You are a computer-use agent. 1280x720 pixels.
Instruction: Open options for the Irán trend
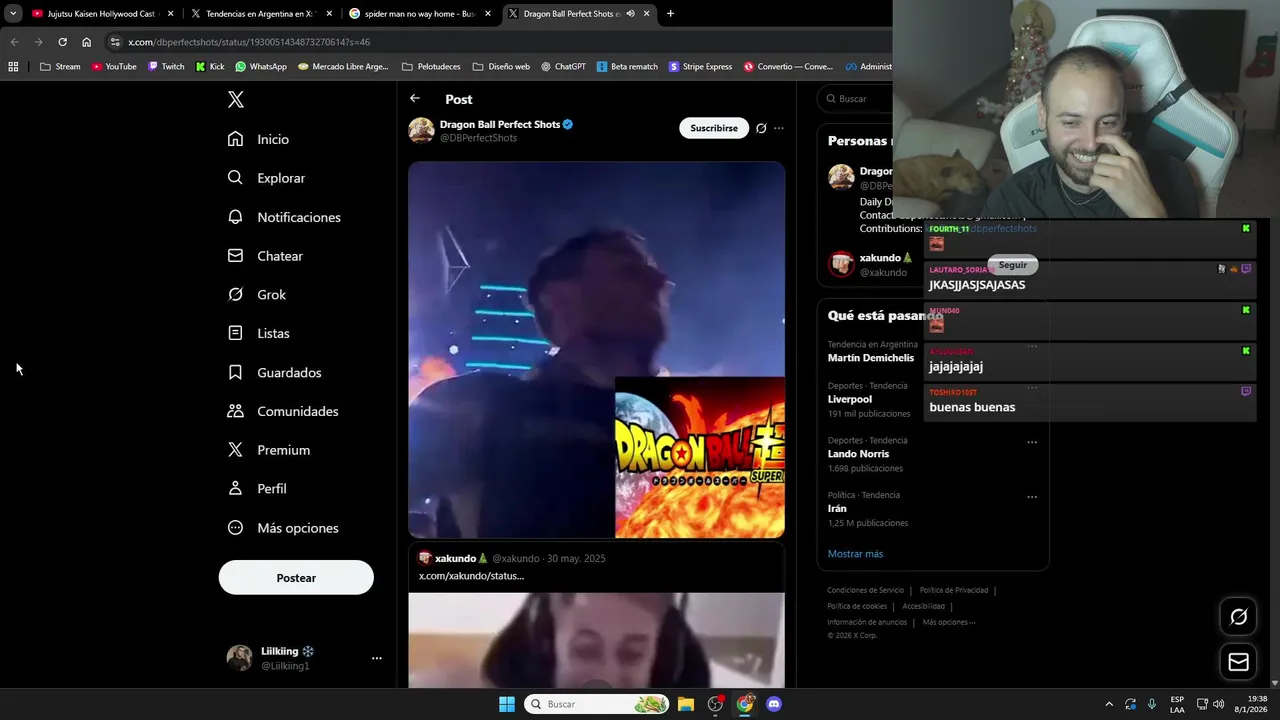[x=1032, y=496]
